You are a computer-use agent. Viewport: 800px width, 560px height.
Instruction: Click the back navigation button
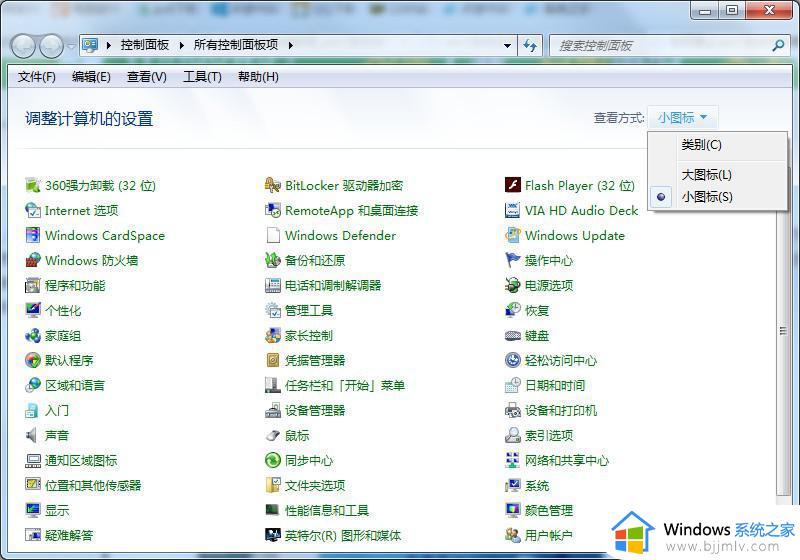[x=23, y=46]
